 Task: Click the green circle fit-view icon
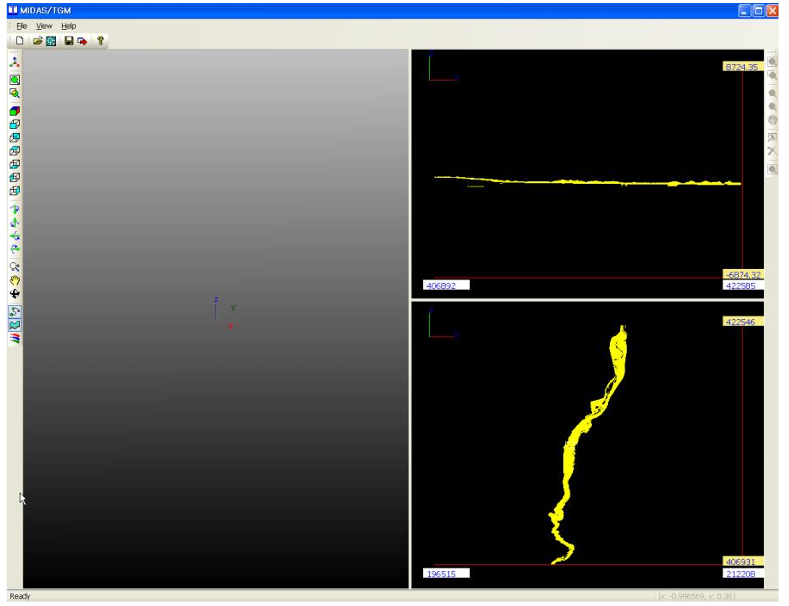pyautogui.click(x=15, y=80)
